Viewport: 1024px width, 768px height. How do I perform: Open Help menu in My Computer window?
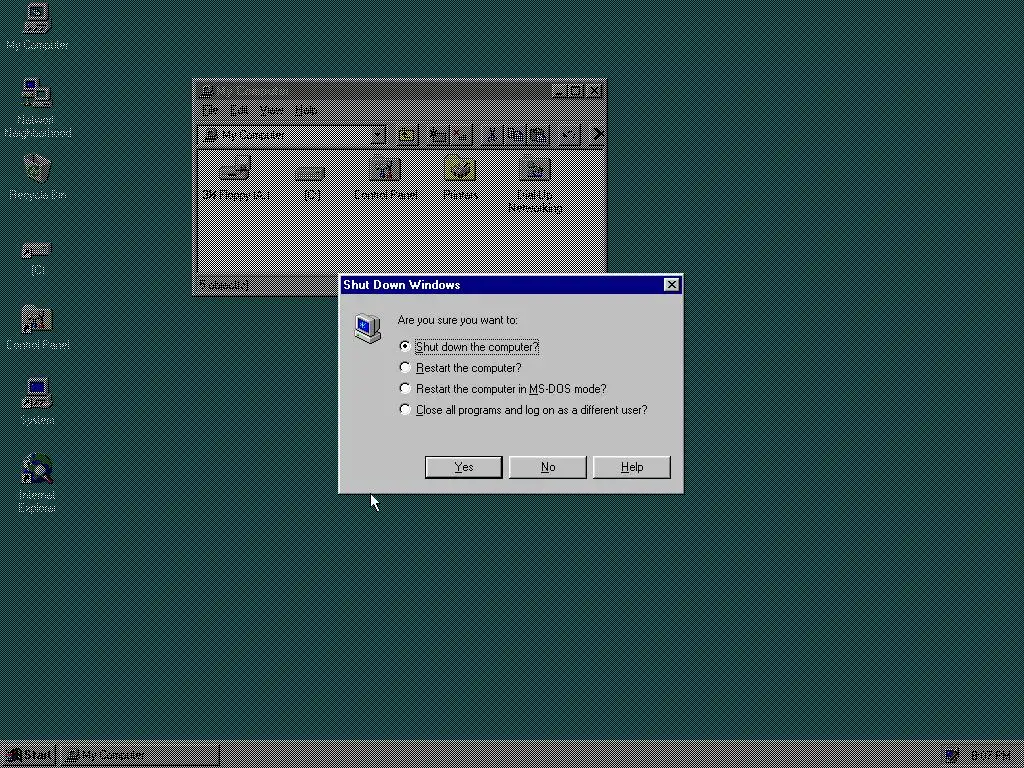[306, 110]
